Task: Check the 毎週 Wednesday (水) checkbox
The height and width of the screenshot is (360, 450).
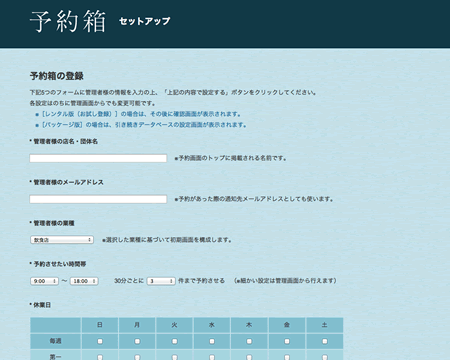Action: coord(212,341)
